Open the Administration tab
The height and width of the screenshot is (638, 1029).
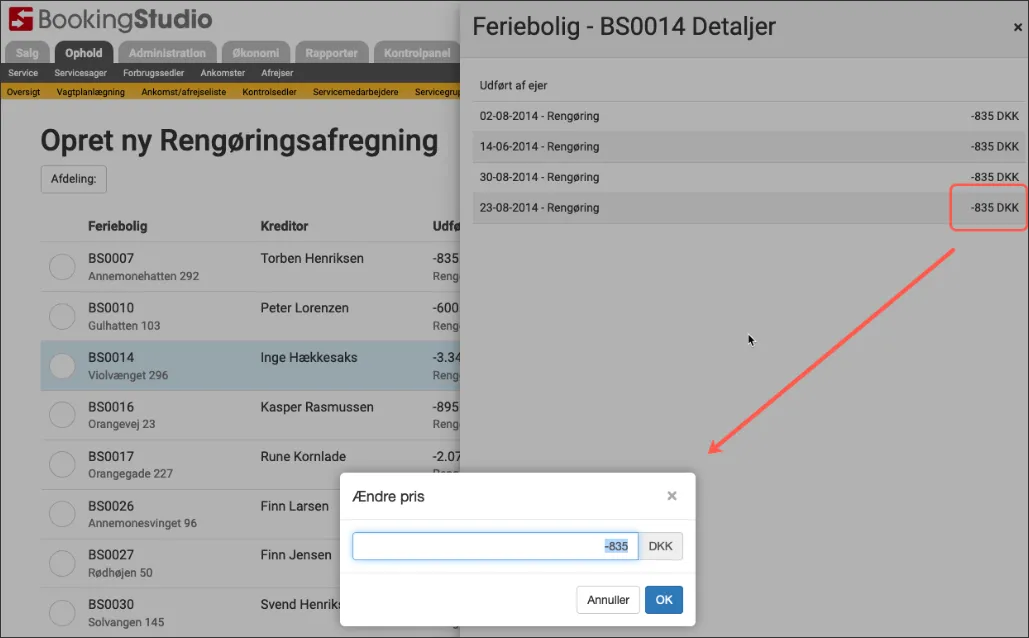[x=167, y=53]
